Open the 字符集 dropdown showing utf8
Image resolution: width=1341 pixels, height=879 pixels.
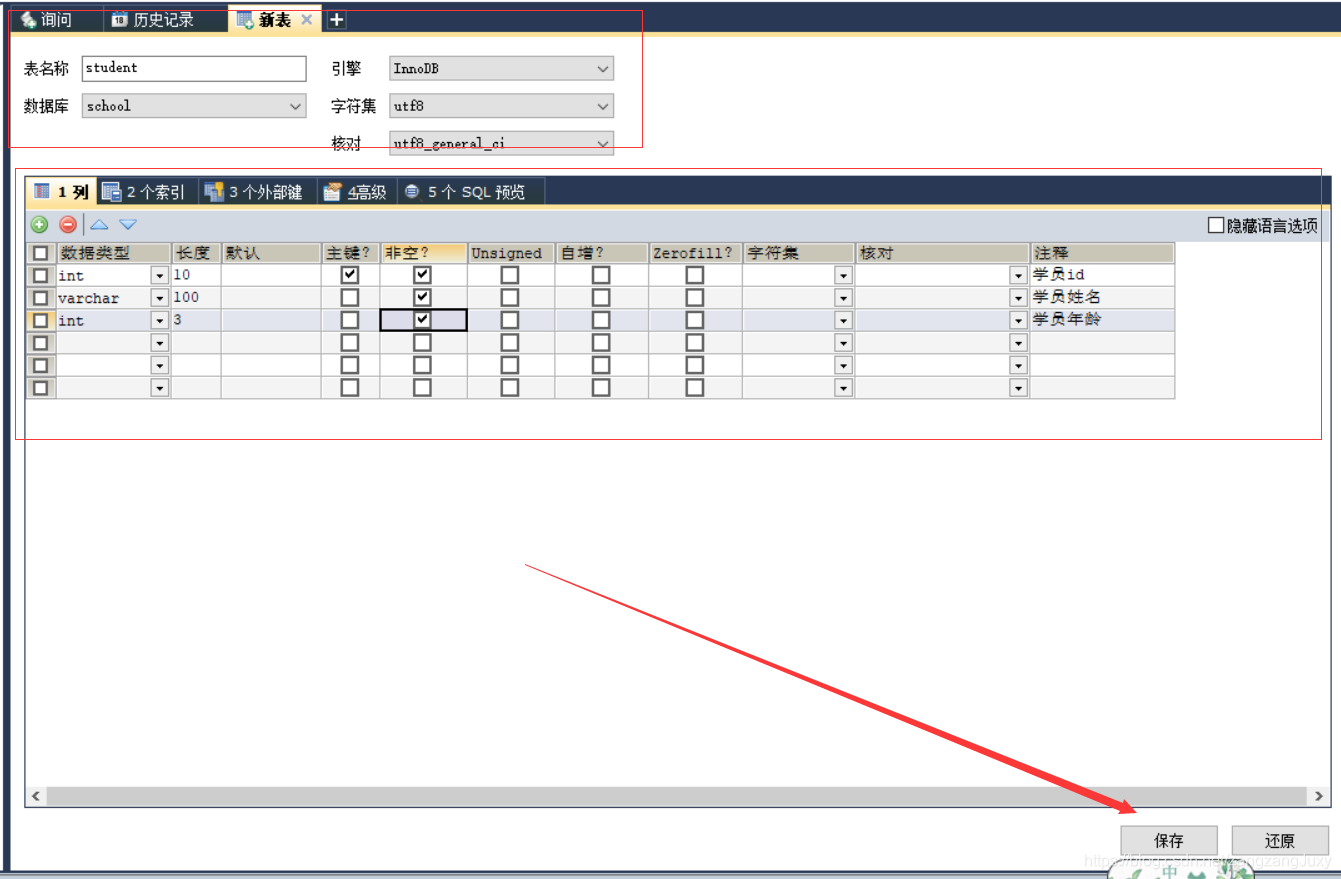tap(602, 105)
